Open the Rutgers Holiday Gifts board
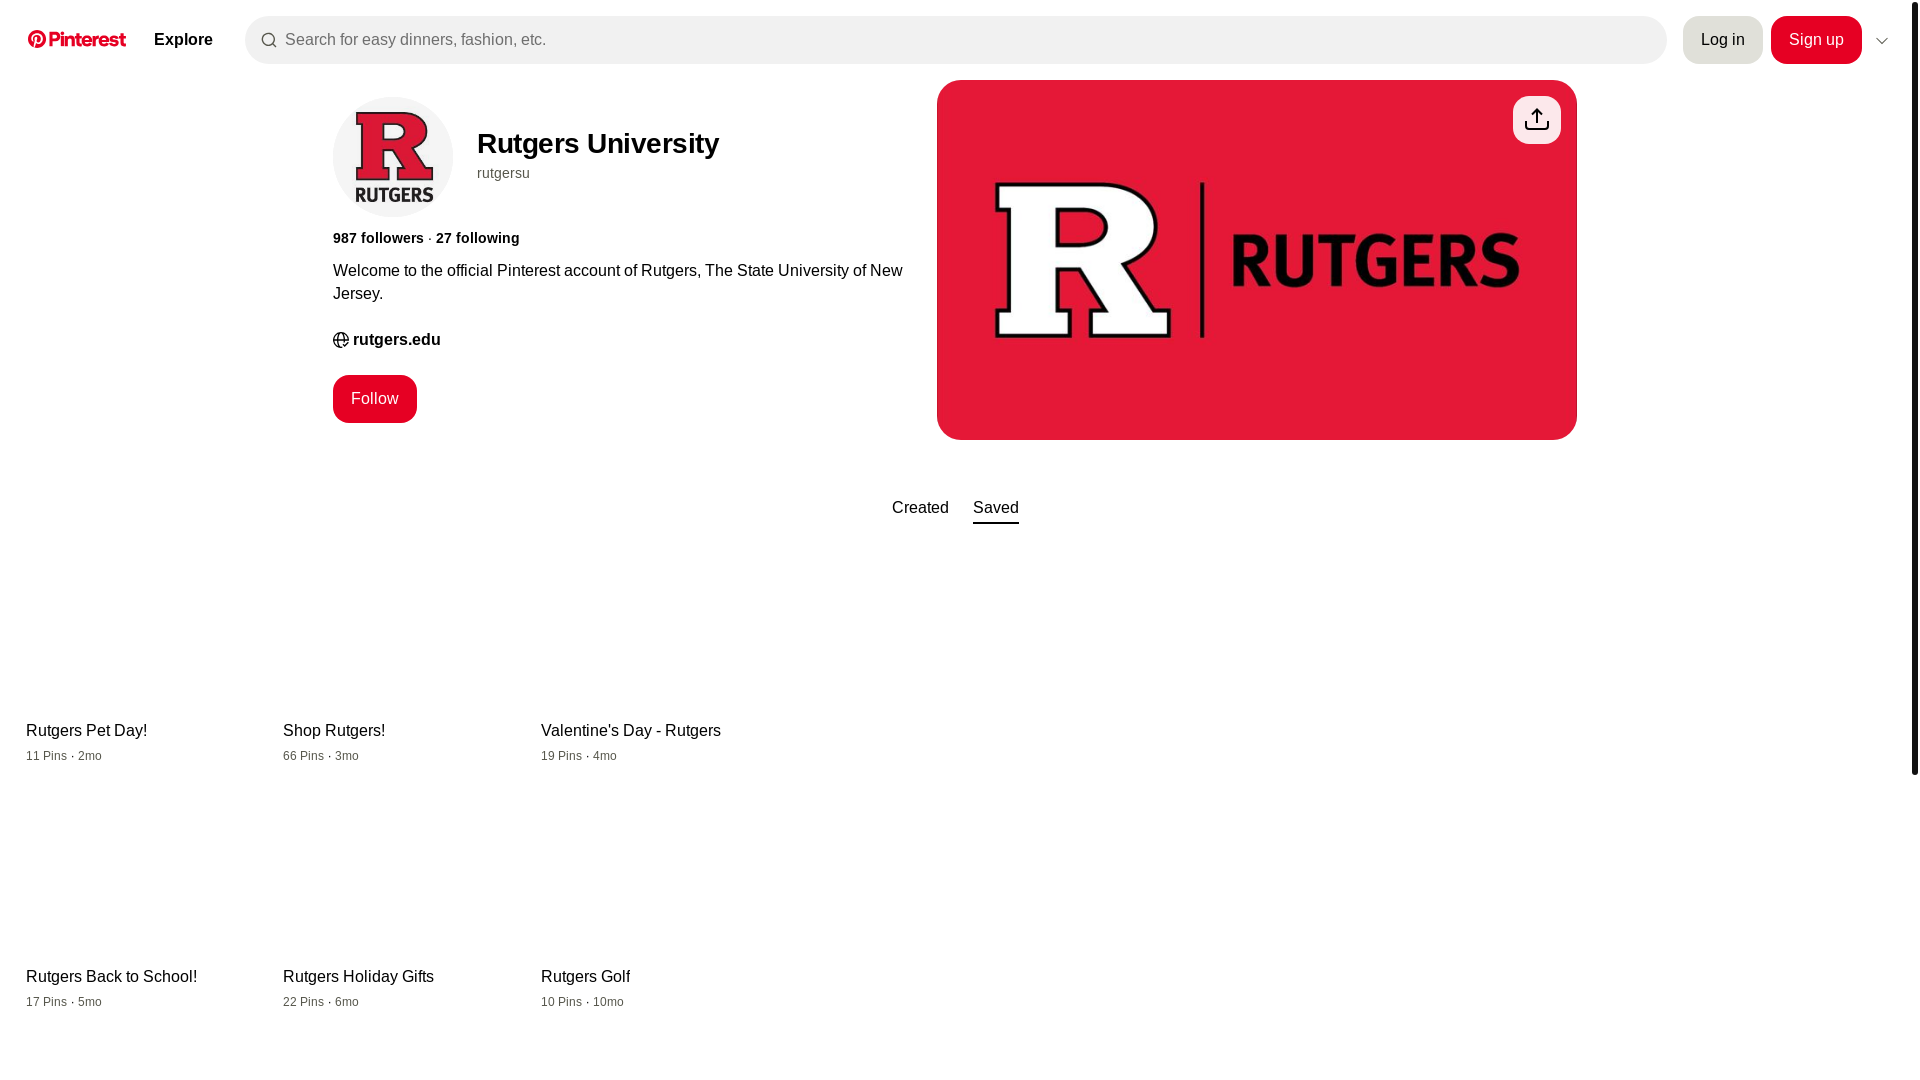This screenshot has width=1920, height=1080. click(399, 906)
